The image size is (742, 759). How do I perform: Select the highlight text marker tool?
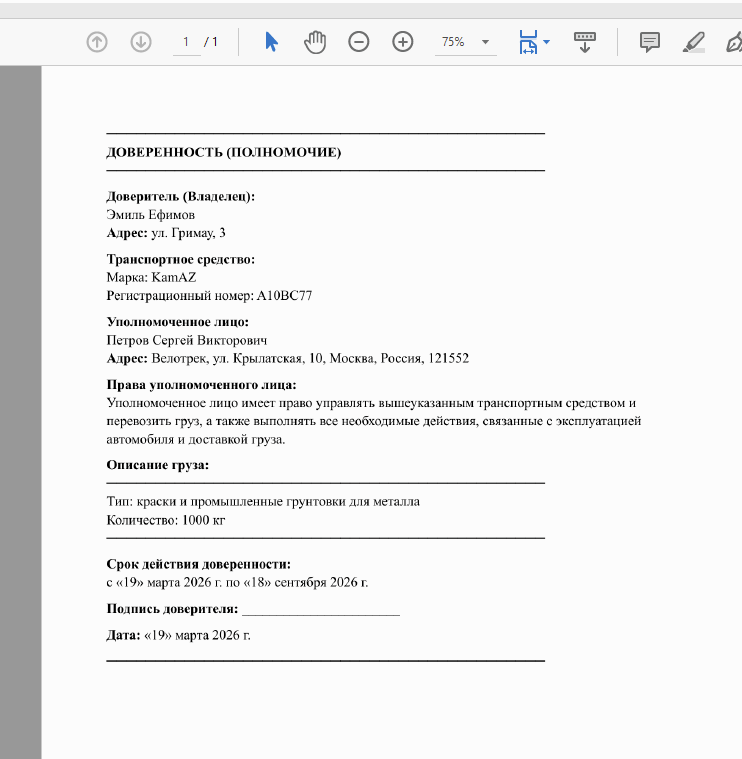694,42
